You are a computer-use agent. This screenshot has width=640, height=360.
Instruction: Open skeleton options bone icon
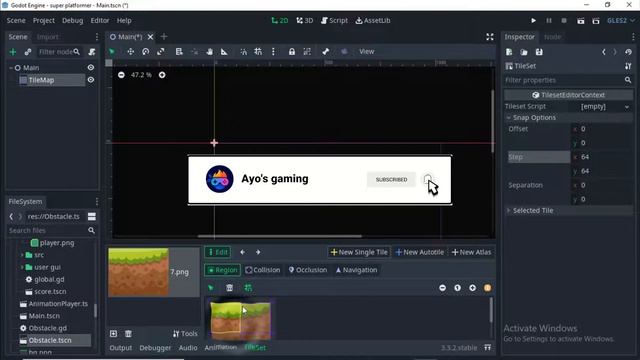pyautogui.click(x=325, y=51)
